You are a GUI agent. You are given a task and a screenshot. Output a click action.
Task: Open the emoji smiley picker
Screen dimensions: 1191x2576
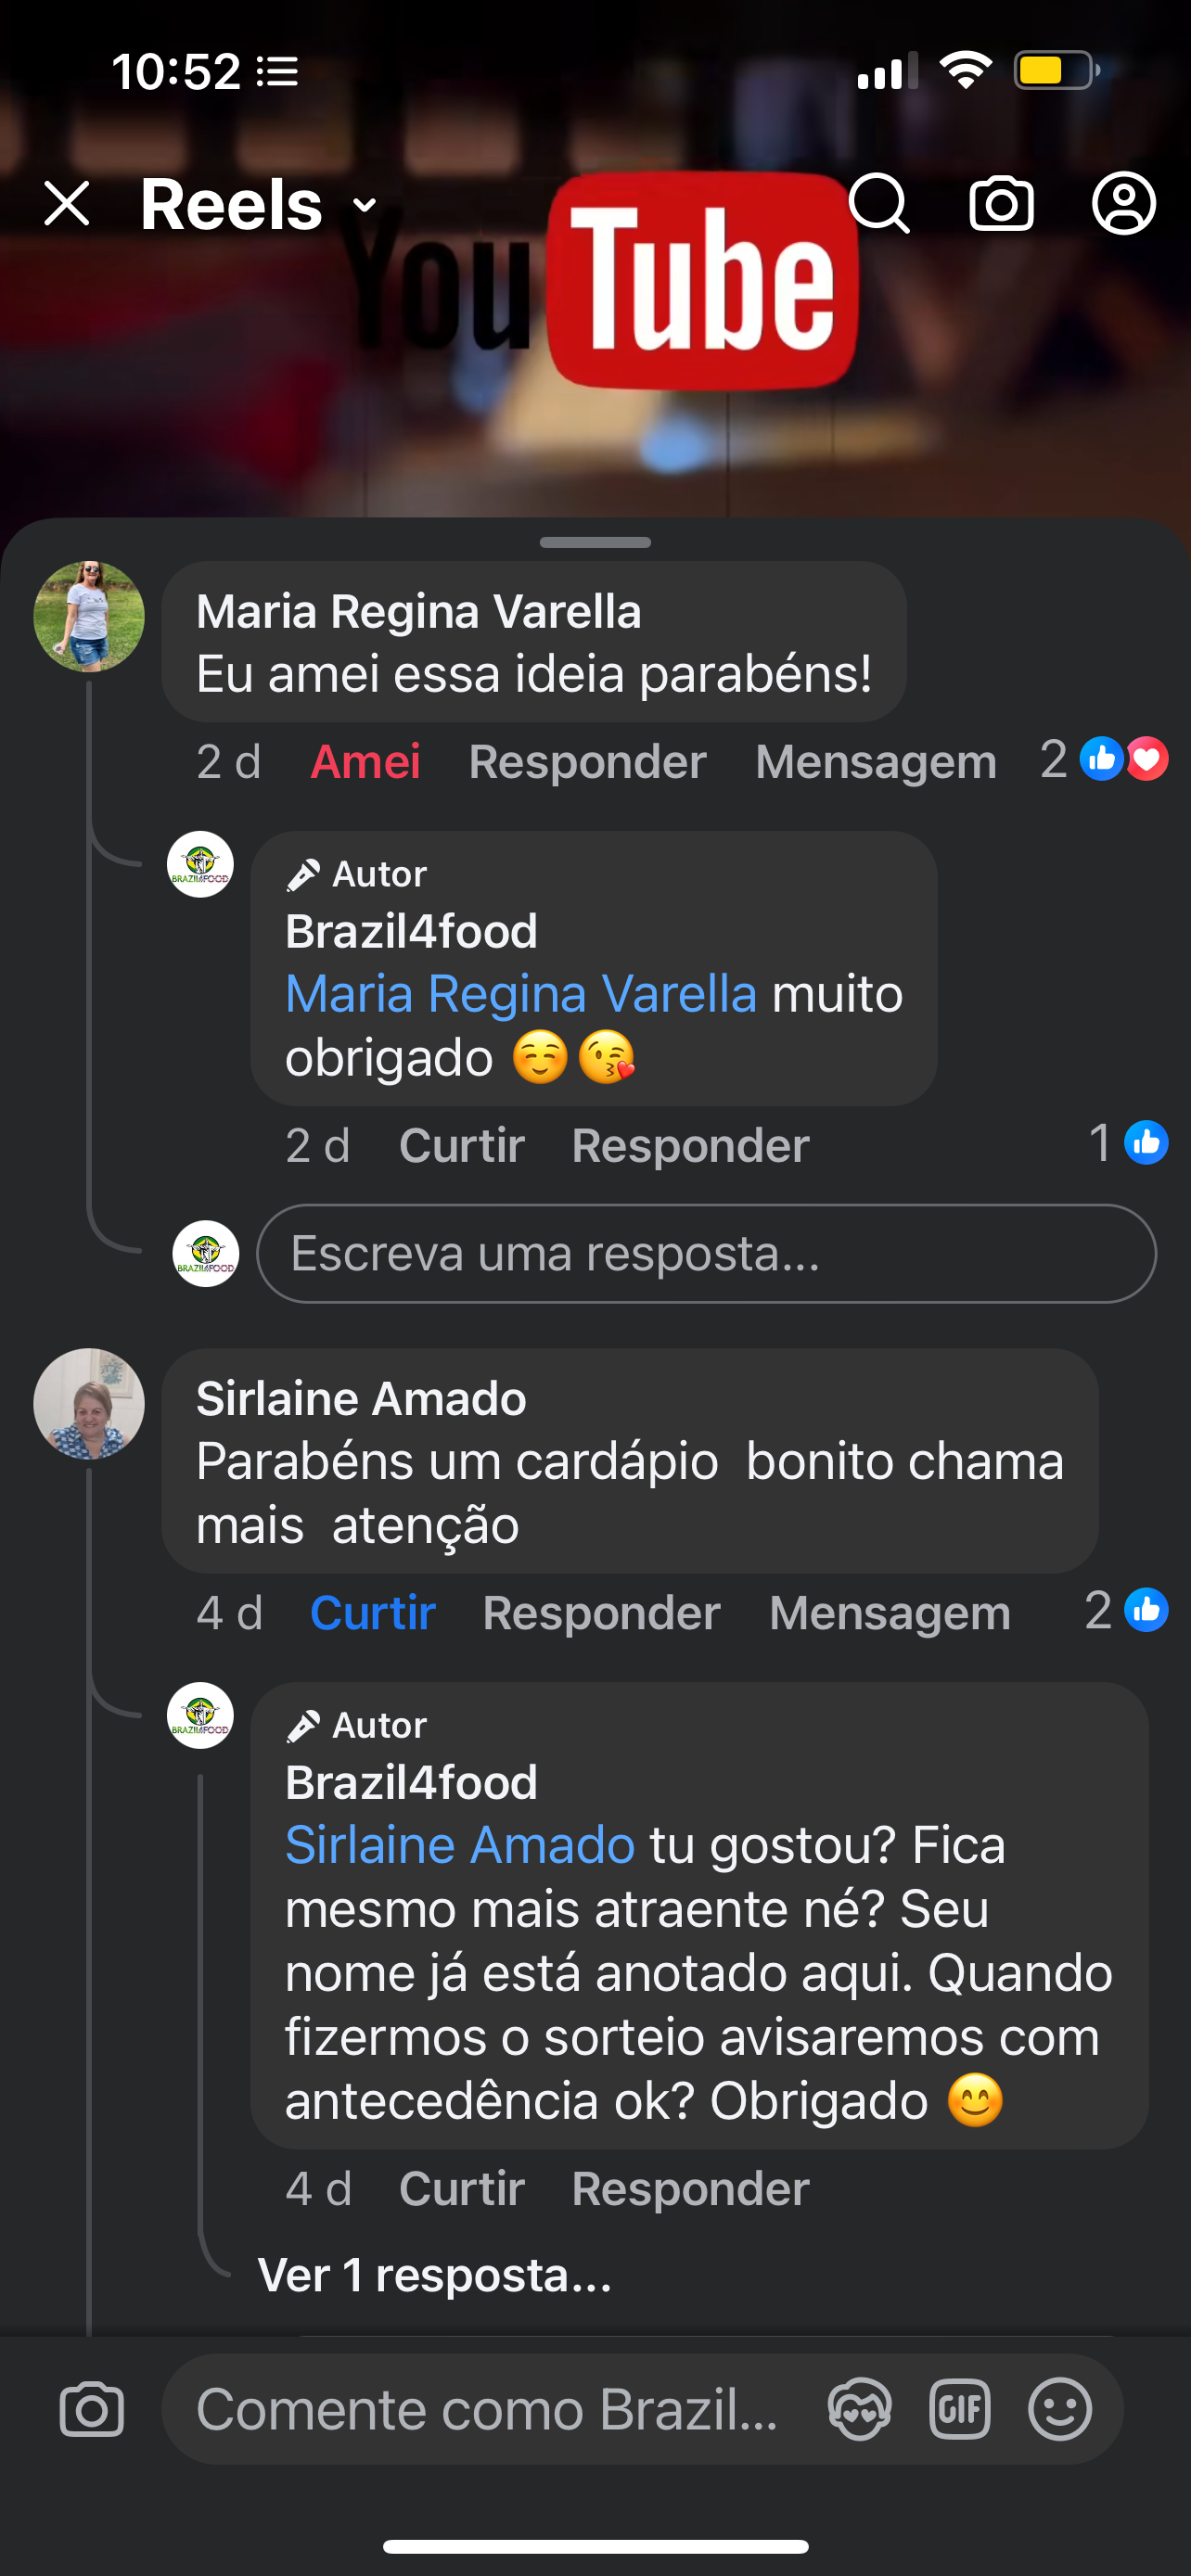[1059, 2409]
